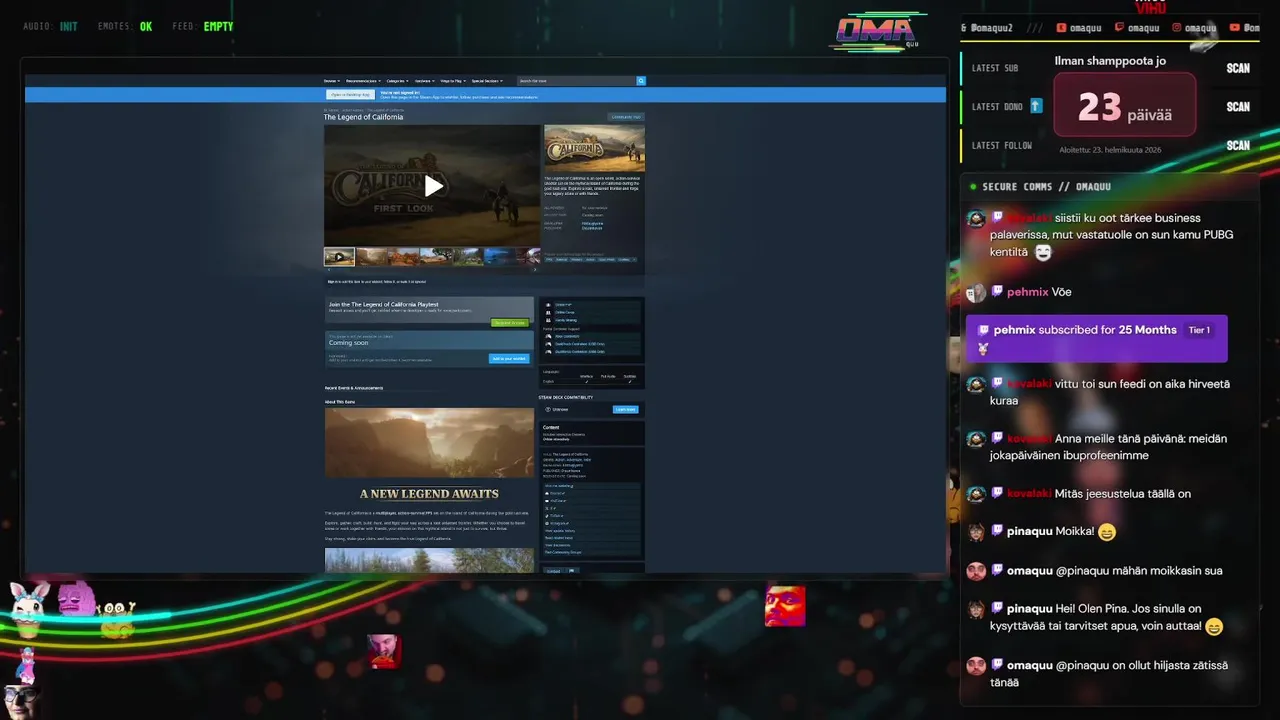Click the Recent Events & Announcements heading
1280x720 pixels.
click(354, 388)
